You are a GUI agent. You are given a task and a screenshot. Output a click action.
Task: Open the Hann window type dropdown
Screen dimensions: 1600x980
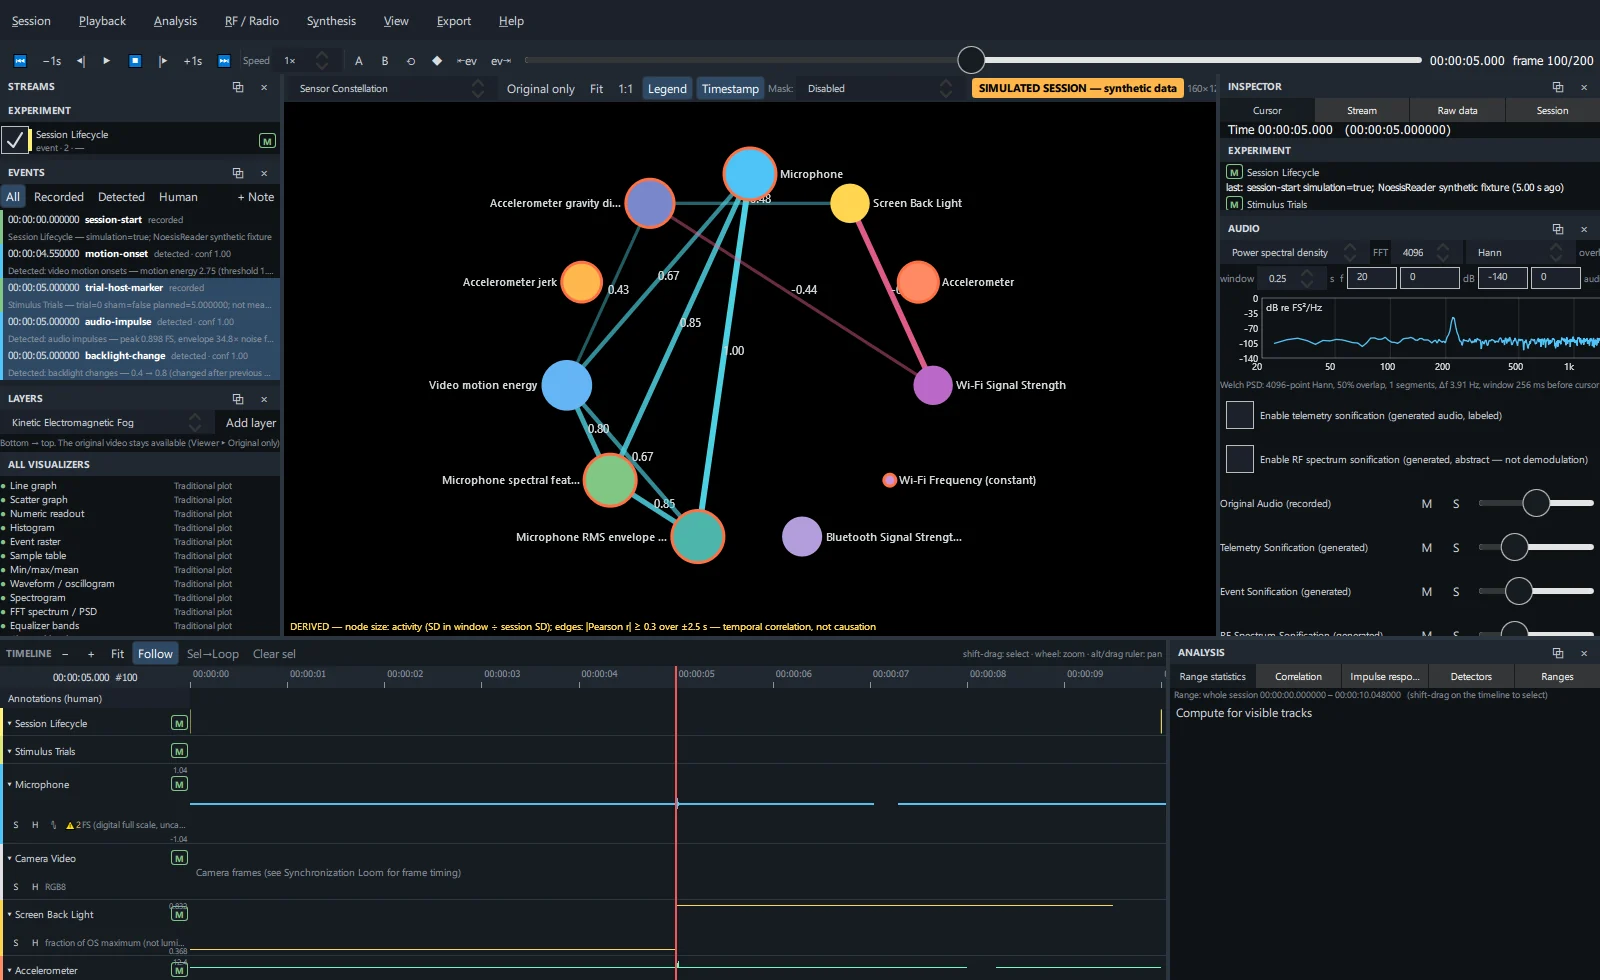1519,253
